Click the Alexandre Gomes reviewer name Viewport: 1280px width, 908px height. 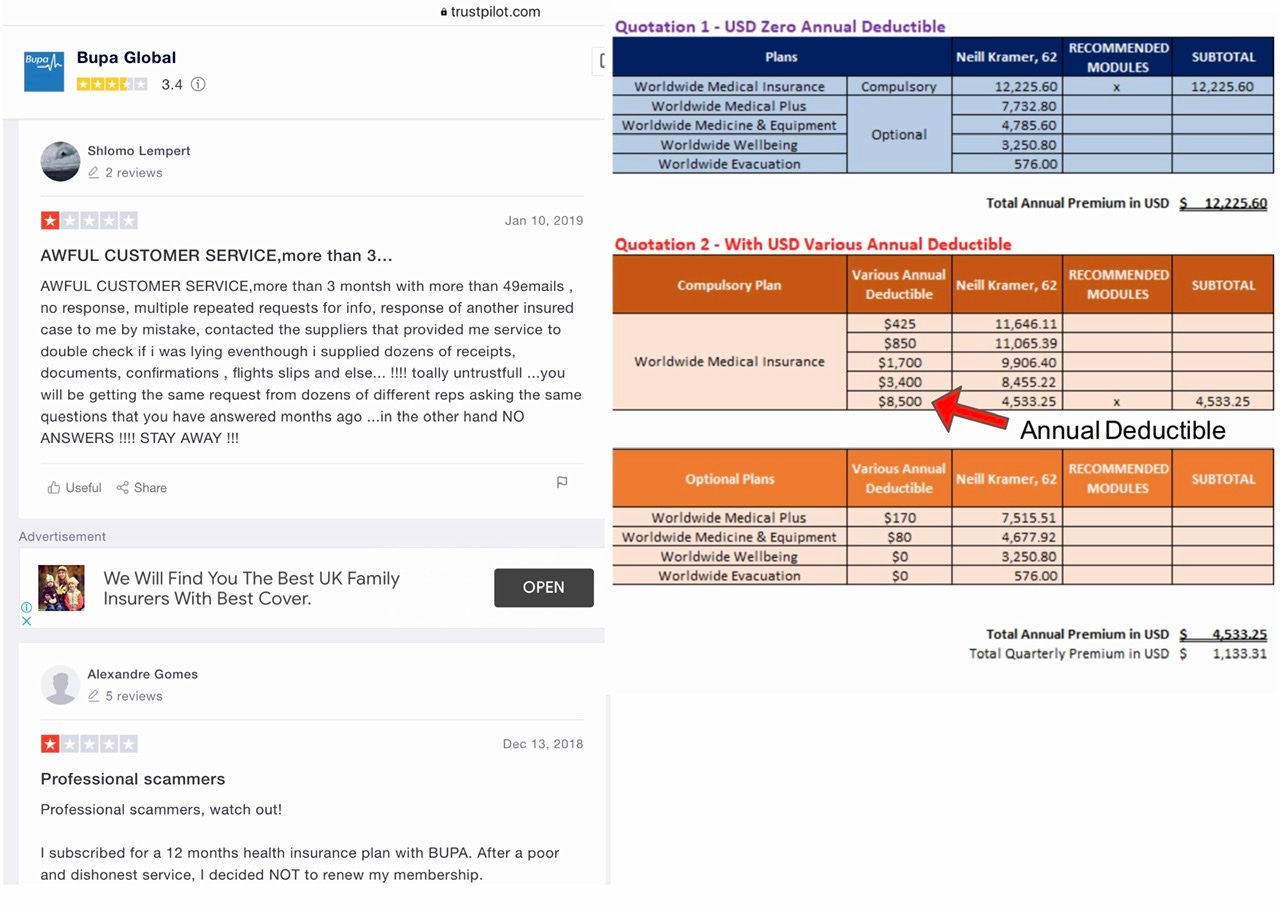tap(143, 674)
